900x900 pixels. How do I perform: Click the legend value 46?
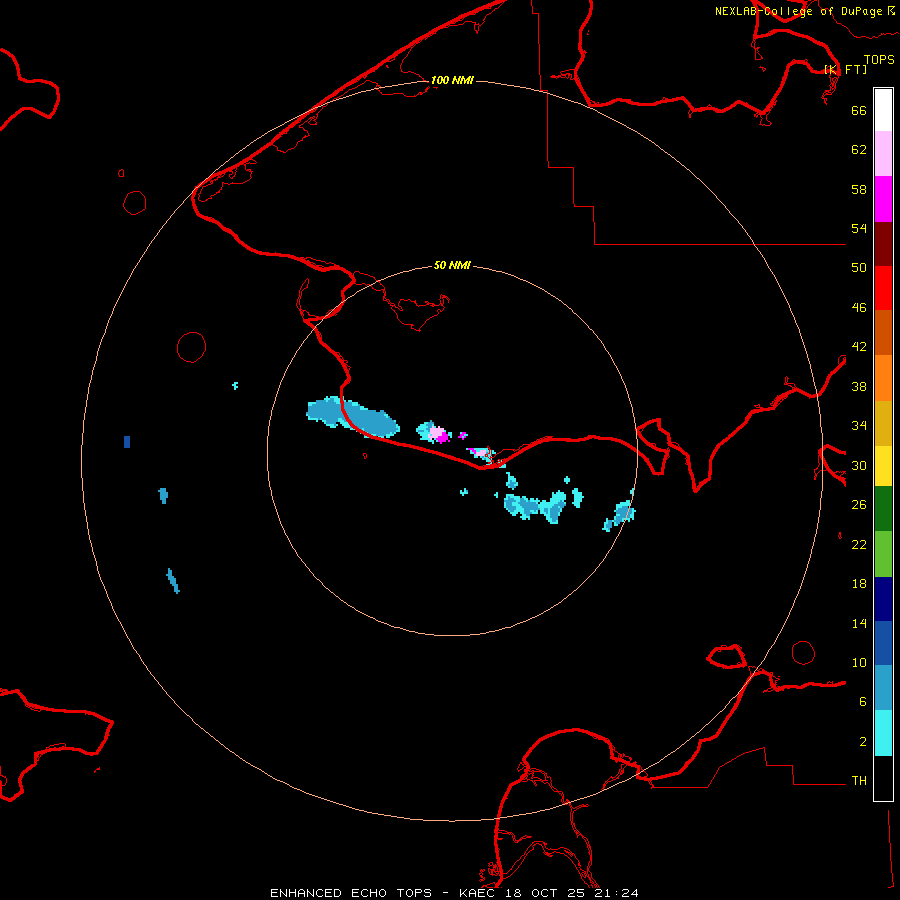pyautogui.click(x=859, y=307)
